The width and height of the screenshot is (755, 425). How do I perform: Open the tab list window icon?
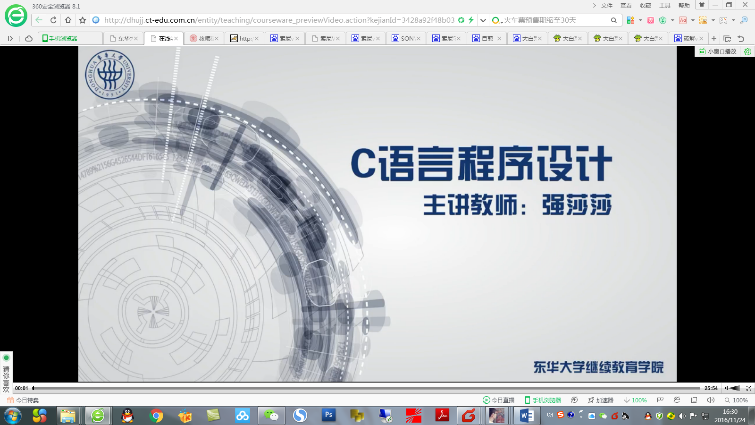pos(727,39)
